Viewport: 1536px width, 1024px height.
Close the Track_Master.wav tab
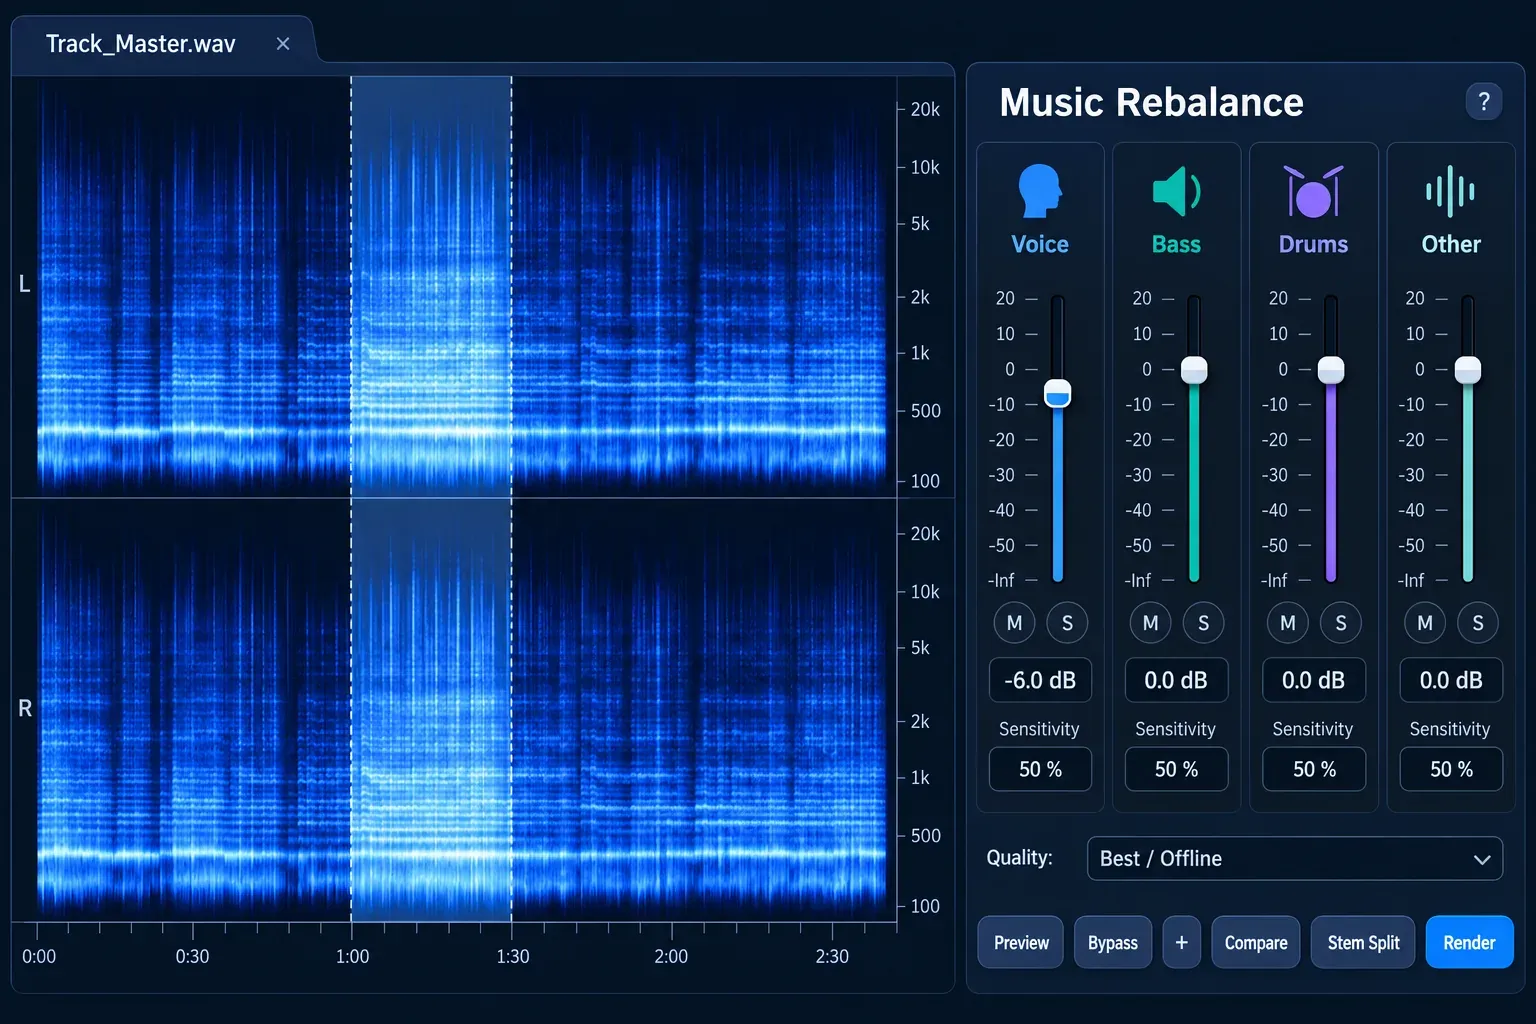[283, 43]
